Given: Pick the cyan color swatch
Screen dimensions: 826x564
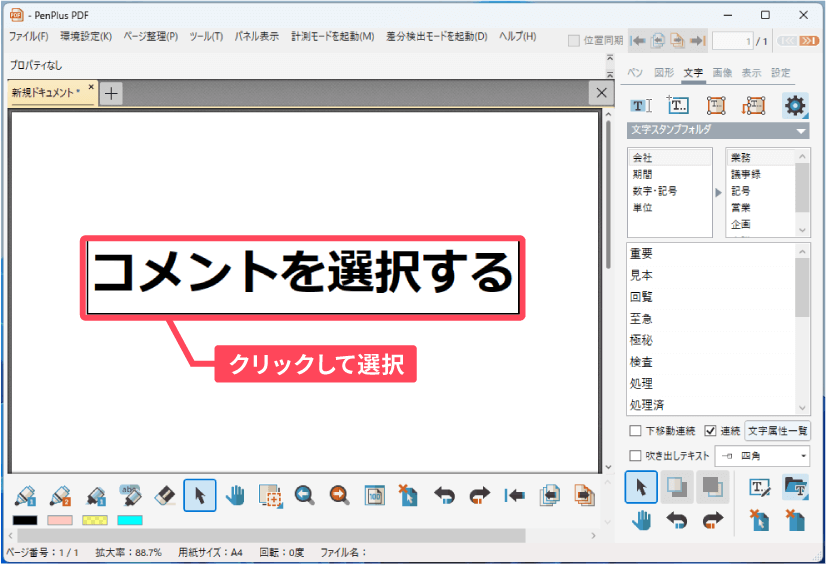Looking at the screenshot, I should point(130,520).
